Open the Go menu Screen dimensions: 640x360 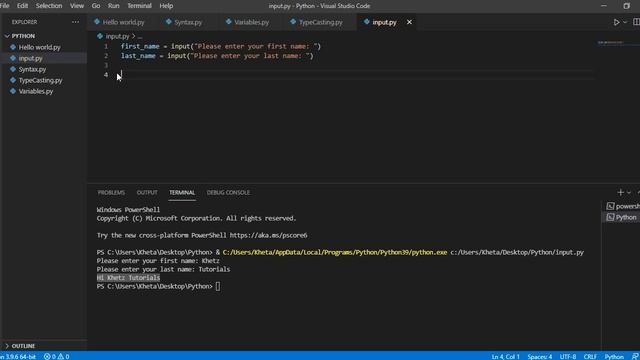point(96,6)
